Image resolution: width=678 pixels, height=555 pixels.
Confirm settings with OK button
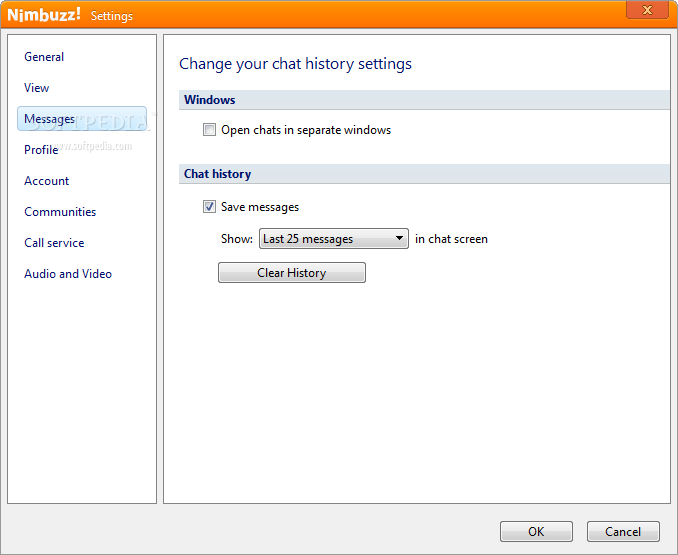pos(536,531)
